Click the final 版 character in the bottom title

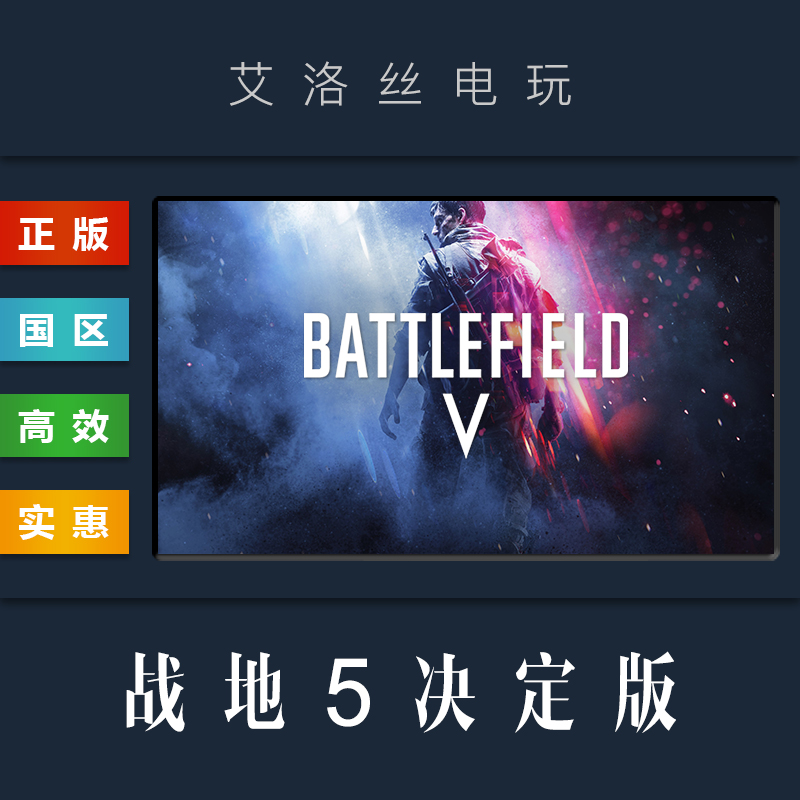[645, 691]
